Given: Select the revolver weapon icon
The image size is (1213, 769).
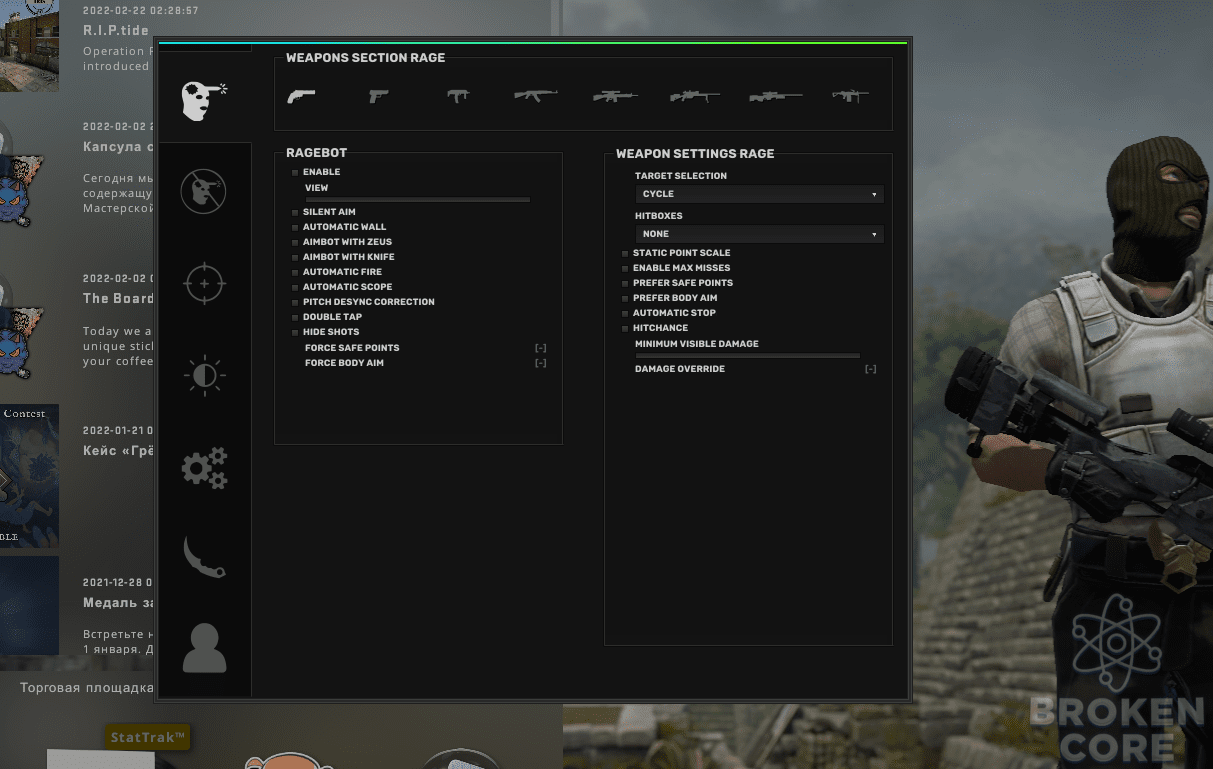Looking at the screenshot, I should point(301,96).
